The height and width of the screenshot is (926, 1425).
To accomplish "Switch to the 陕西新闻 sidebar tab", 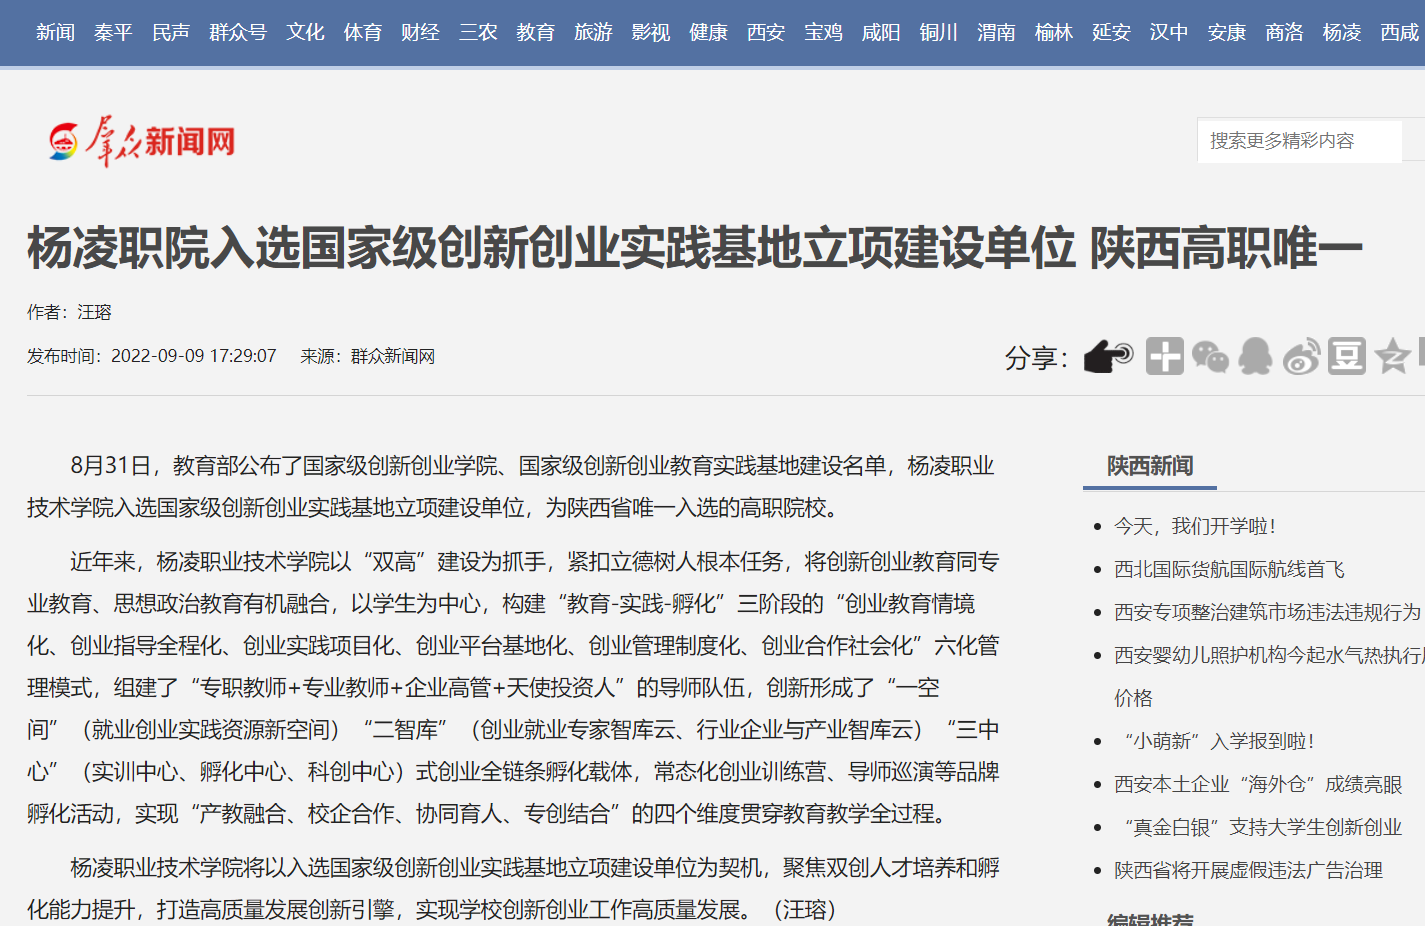I will tap(1150, 466).
